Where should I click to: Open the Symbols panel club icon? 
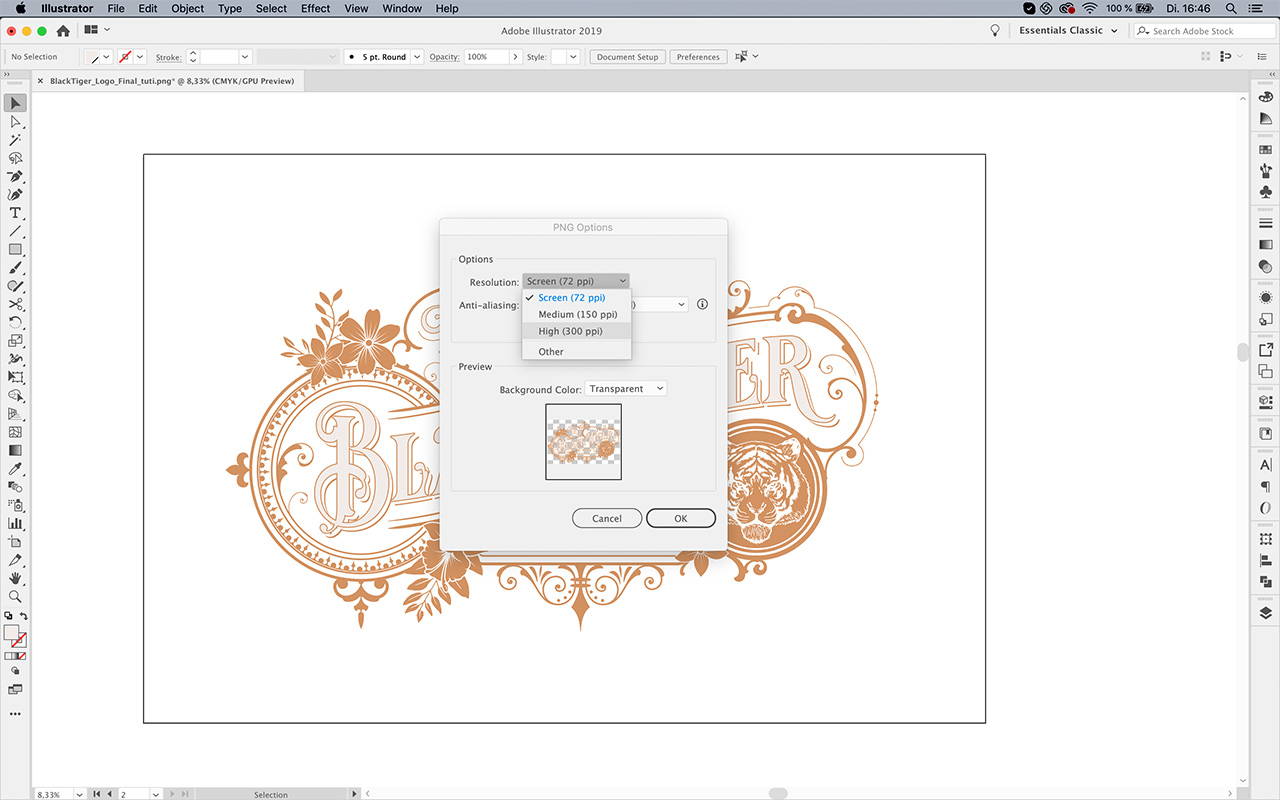[x=1265, y=191]
